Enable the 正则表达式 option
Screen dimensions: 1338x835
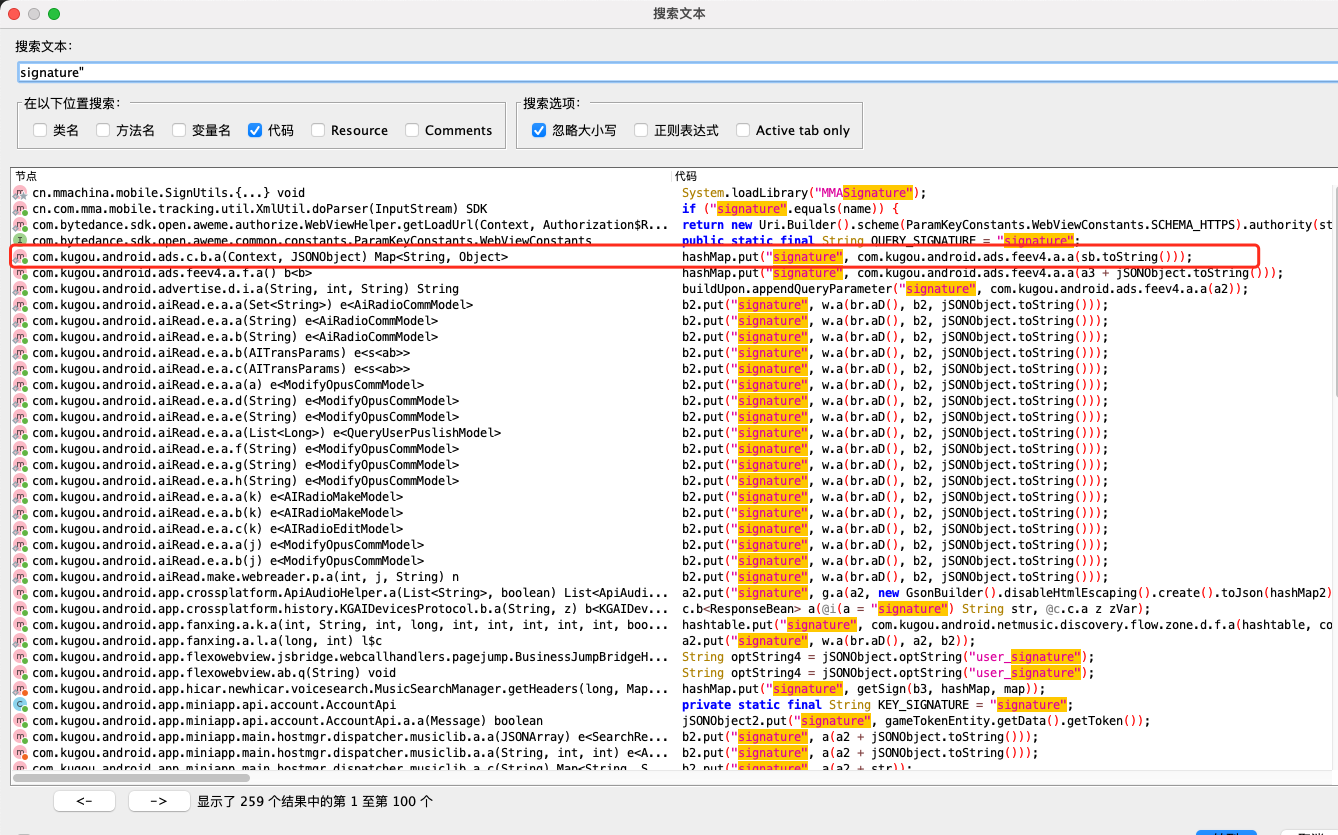point(641,130)
